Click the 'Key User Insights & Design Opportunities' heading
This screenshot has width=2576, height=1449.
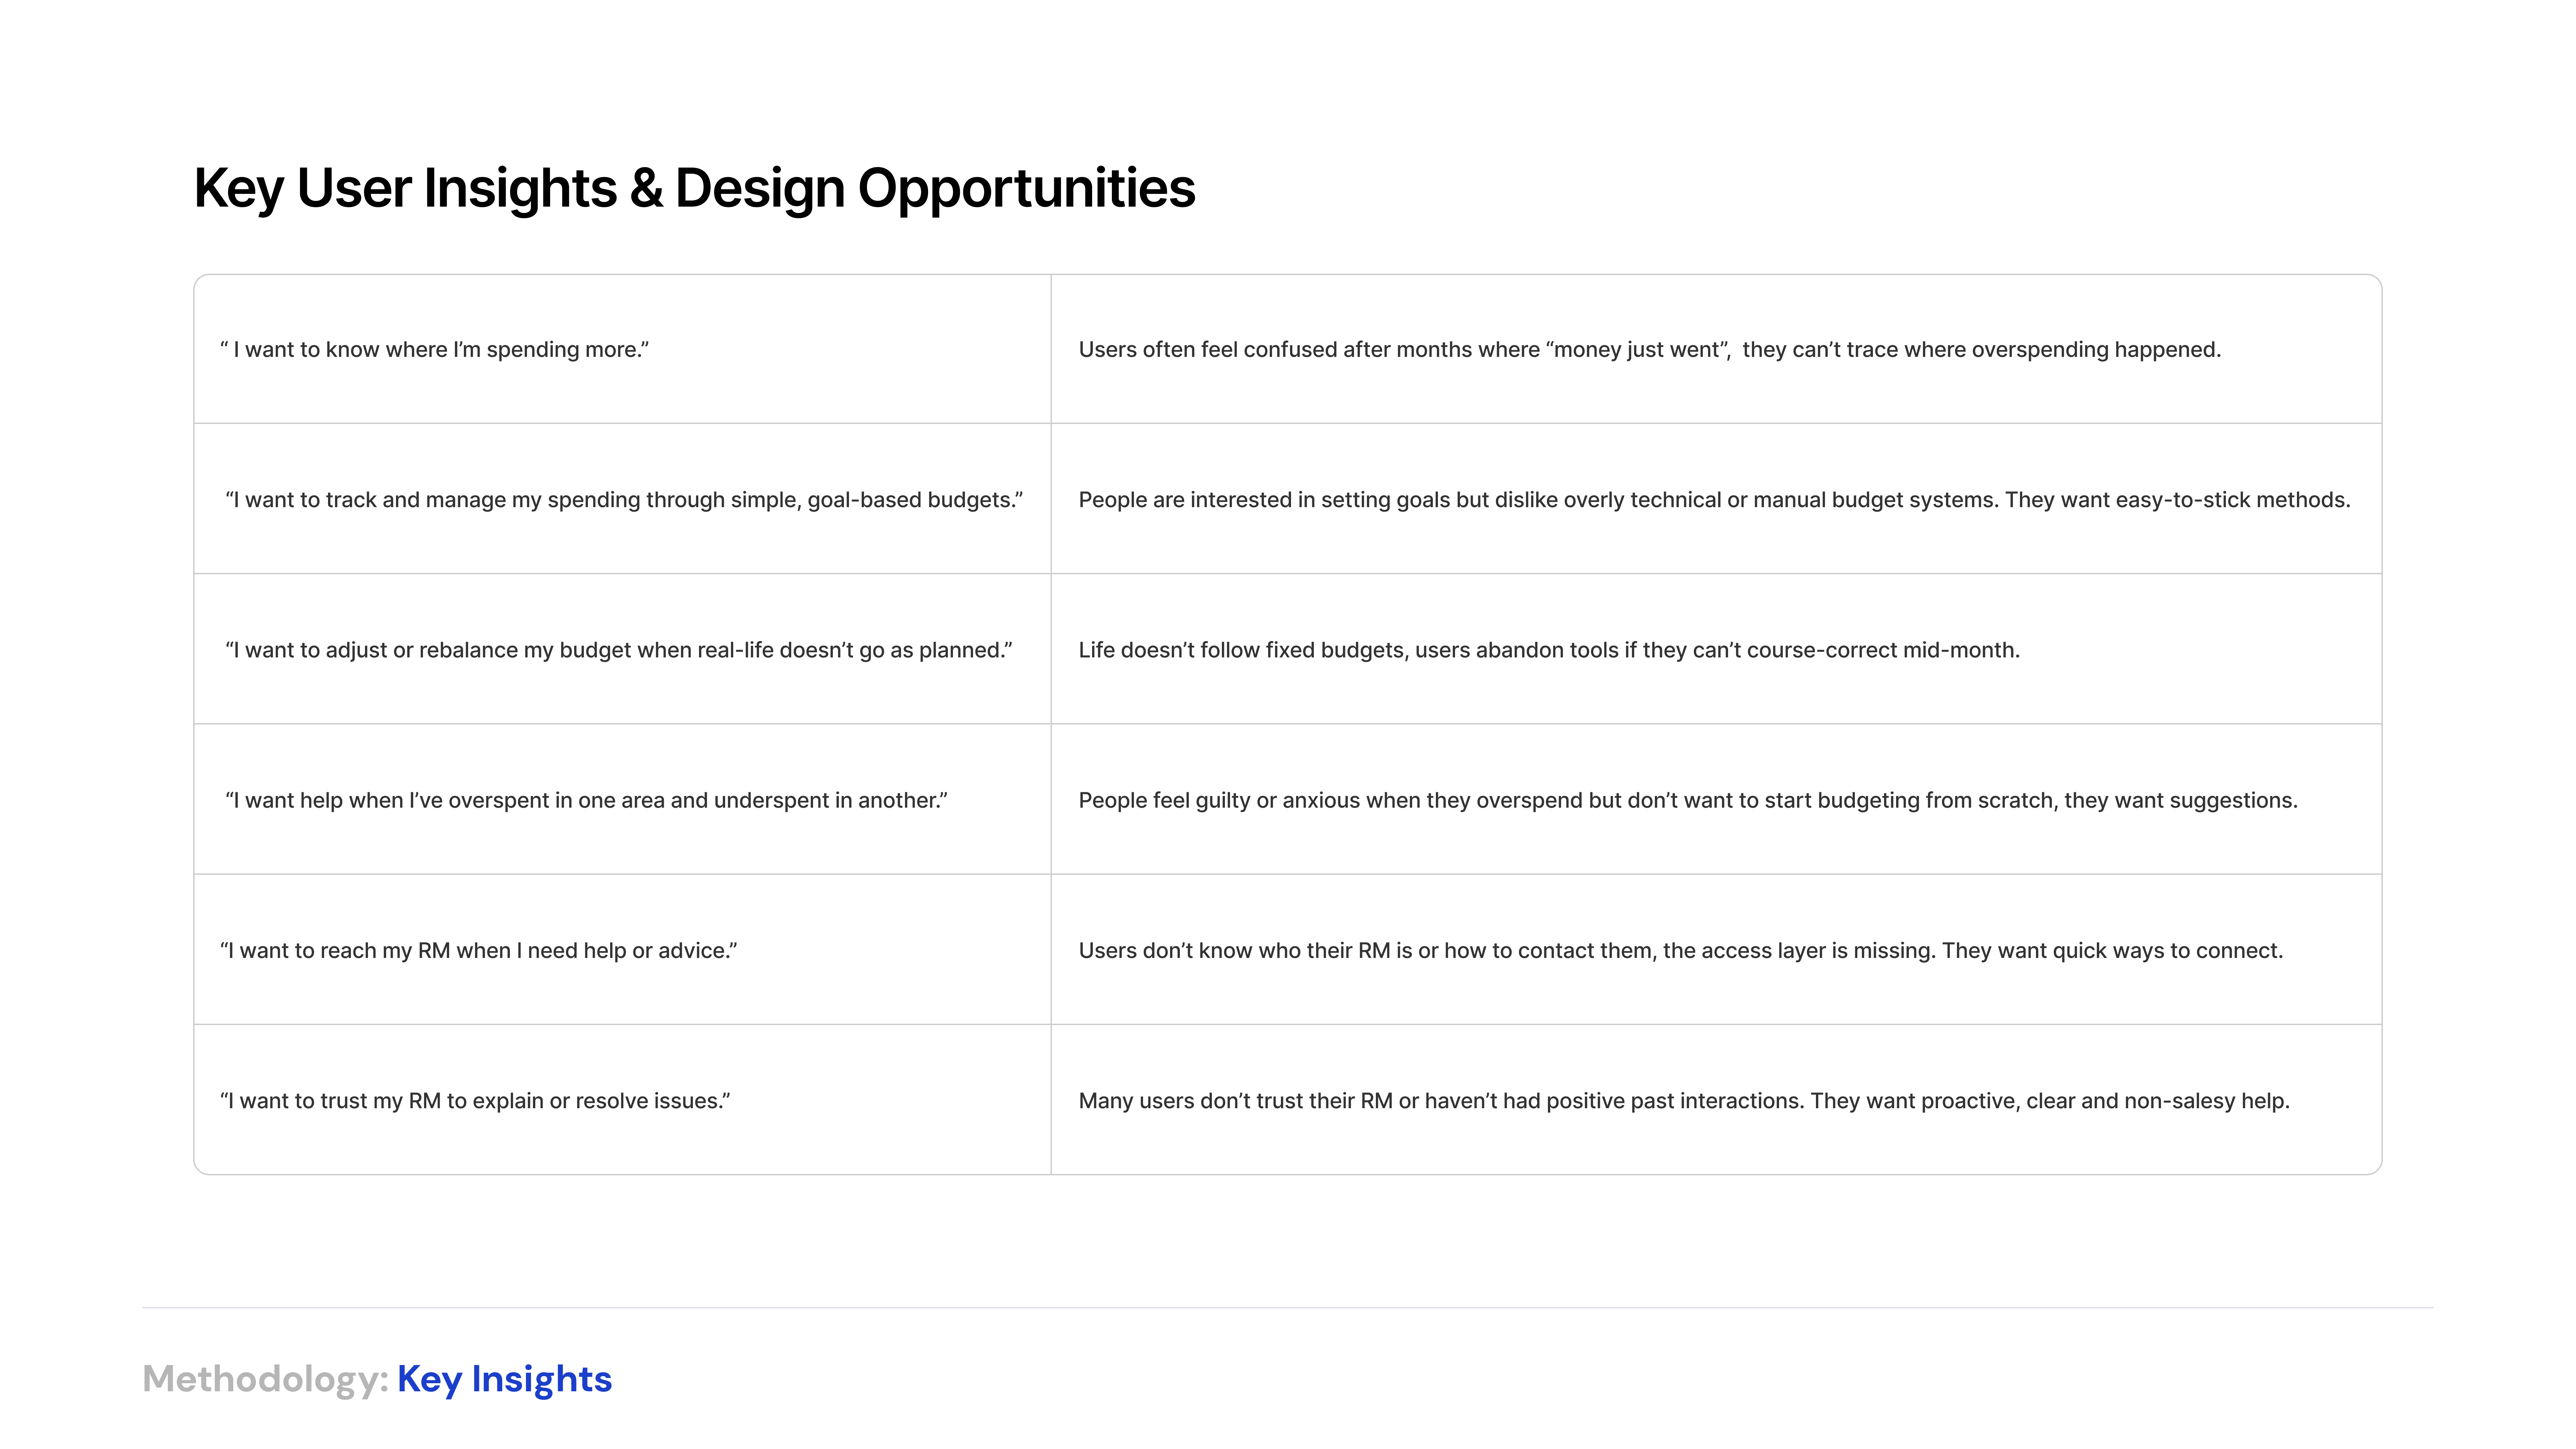coord(694,188)
